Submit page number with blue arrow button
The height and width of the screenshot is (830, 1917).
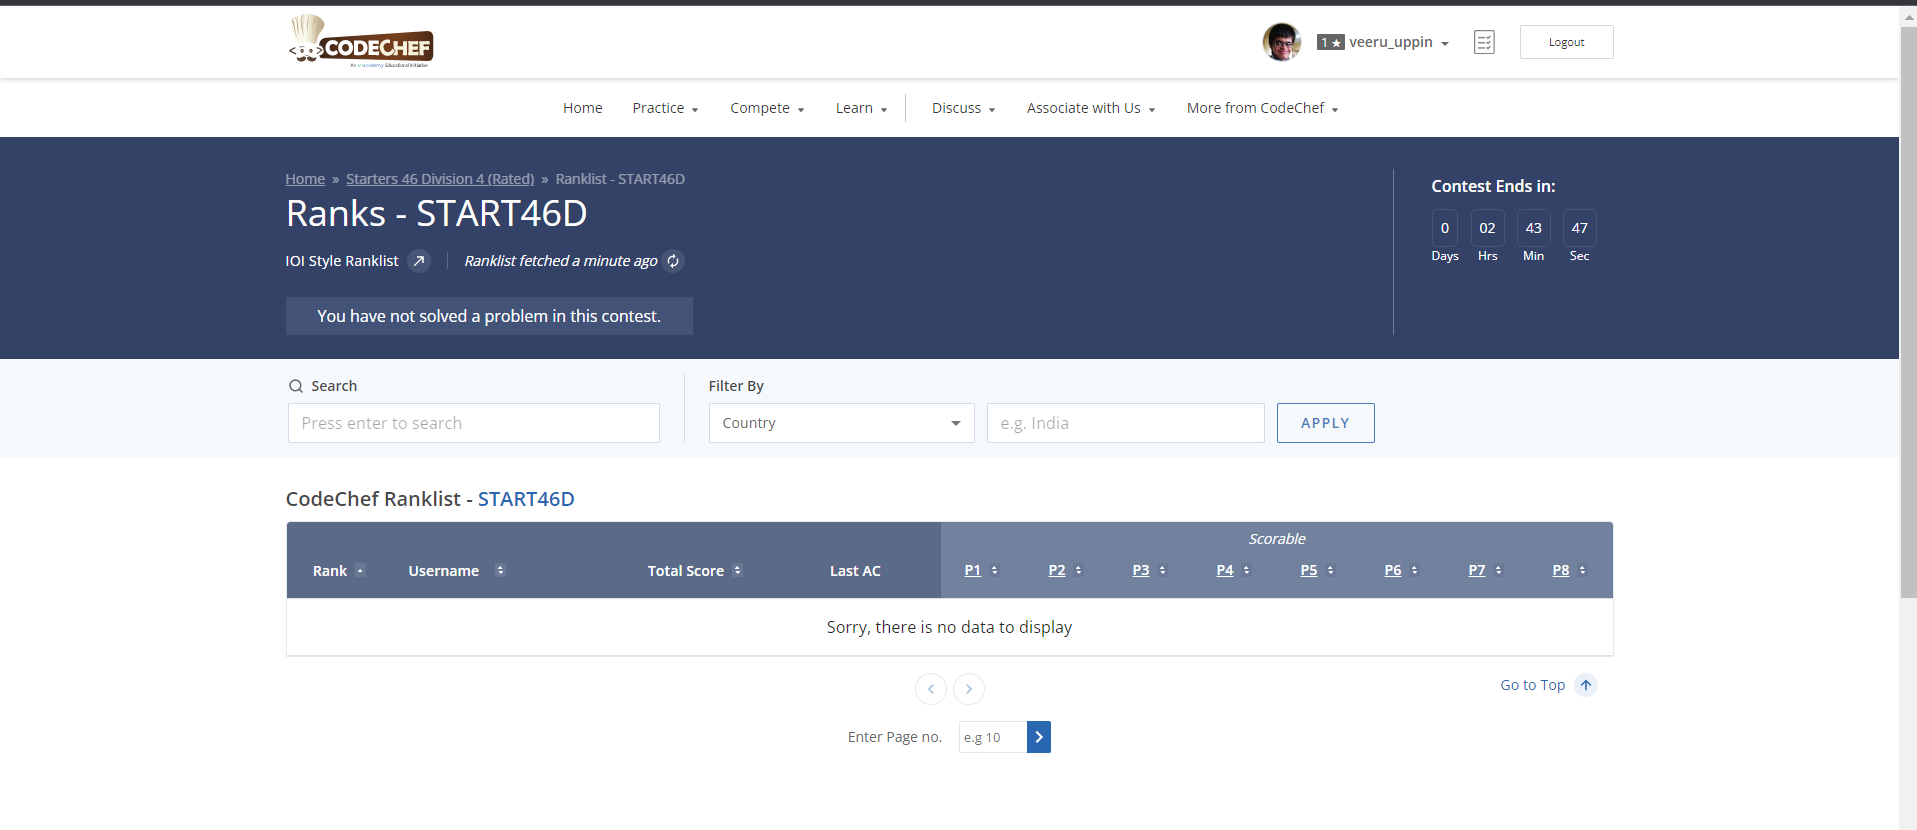click(1039, 737)
